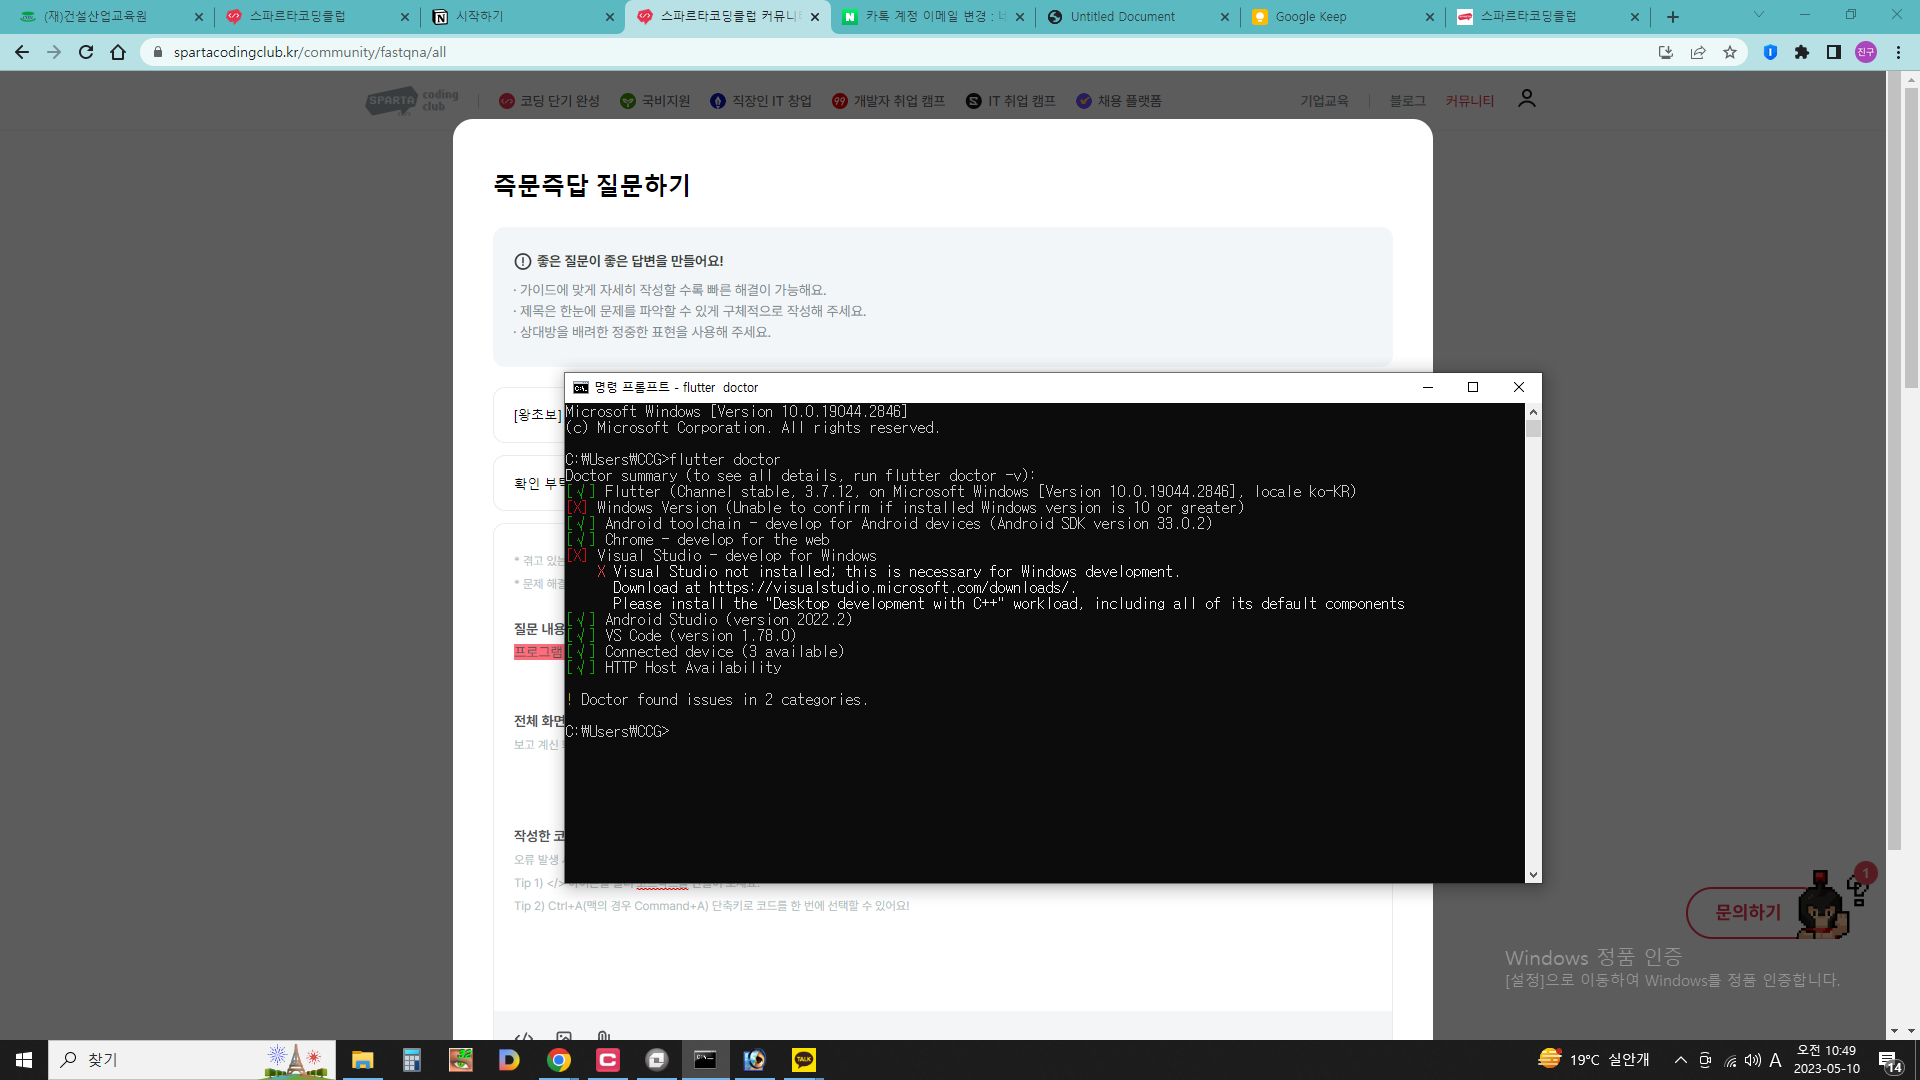The image size is (1920, 1080).
Task: Open the Windows Start menu
Action: pyautogui.click(x=24, y=1060)
